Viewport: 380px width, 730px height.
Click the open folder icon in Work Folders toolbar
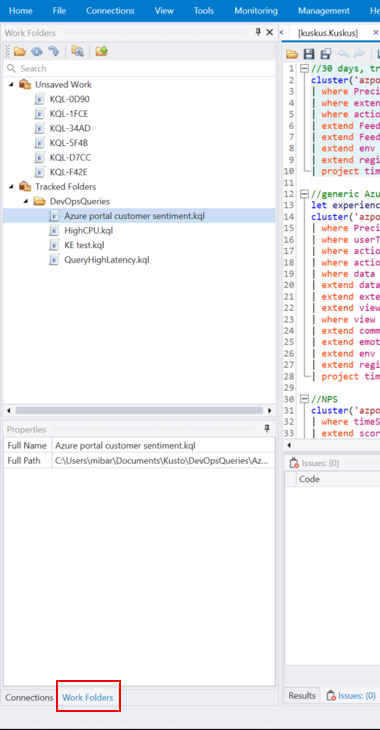coord(20,51)
